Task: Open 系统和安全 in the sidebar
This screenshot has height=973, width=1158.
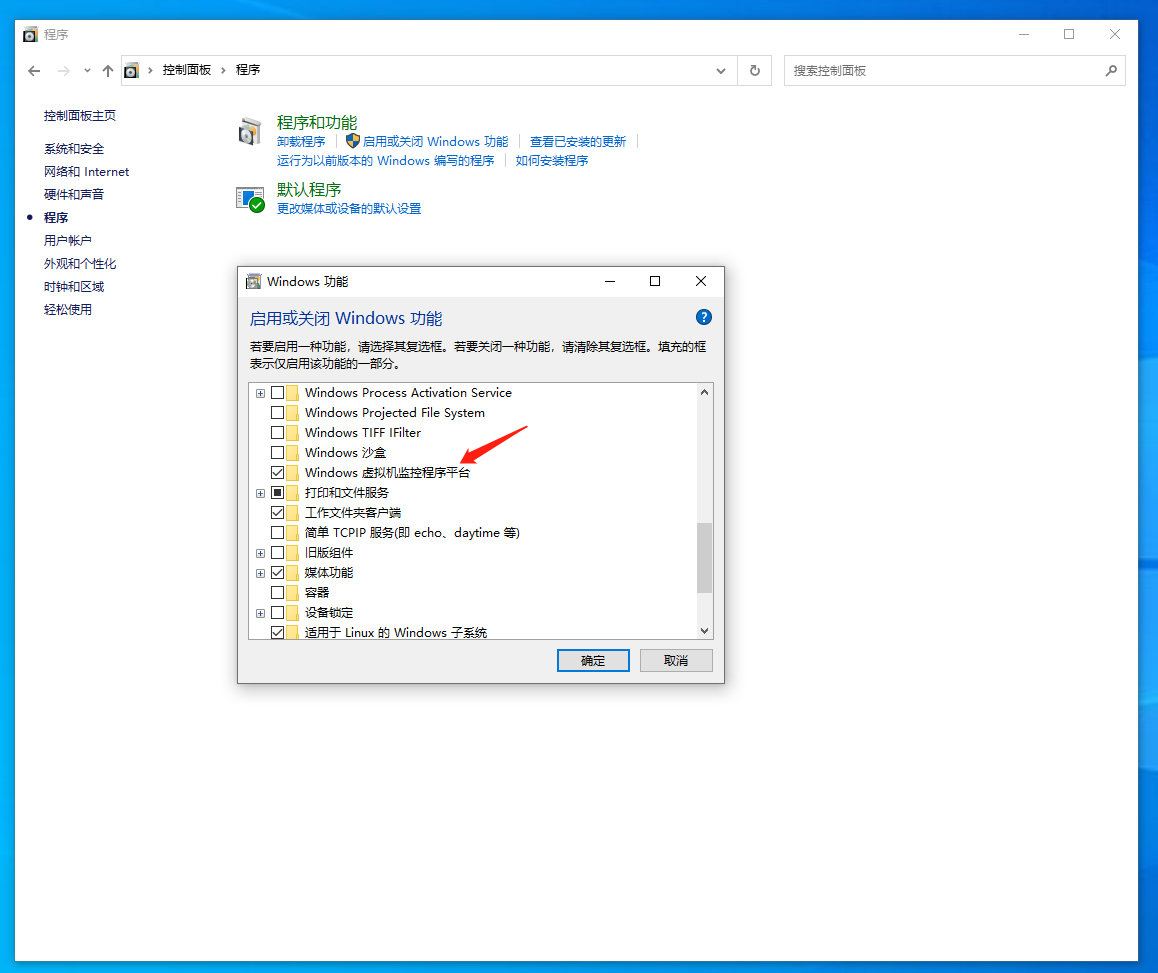Action: tap(74, 149)
